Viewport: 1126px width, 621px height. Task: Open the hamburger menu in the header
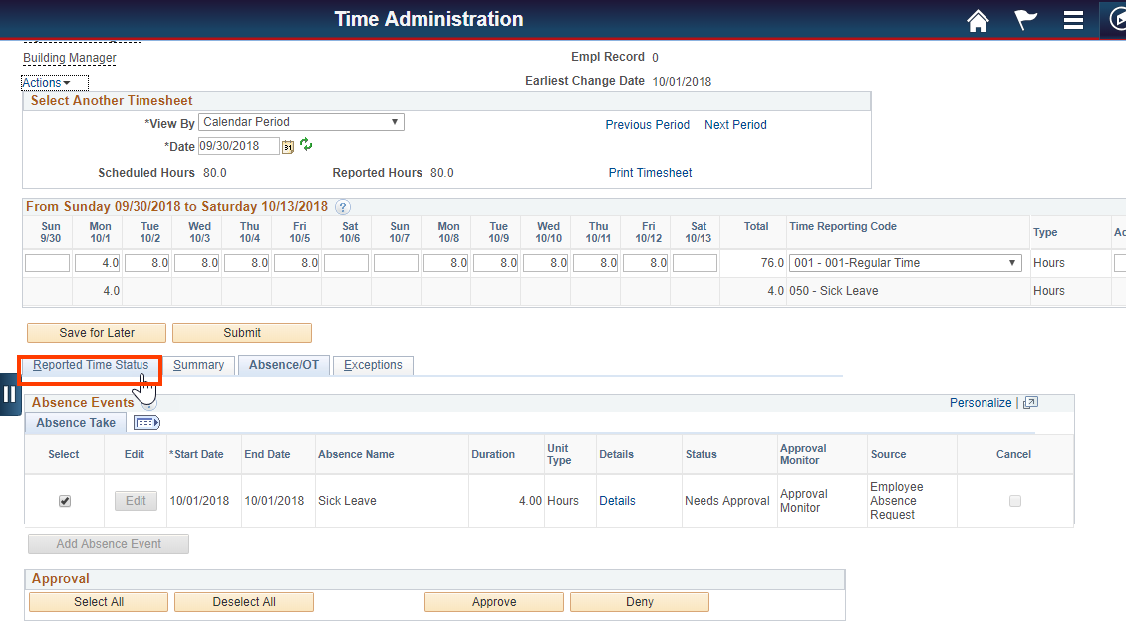[1073, 20]
